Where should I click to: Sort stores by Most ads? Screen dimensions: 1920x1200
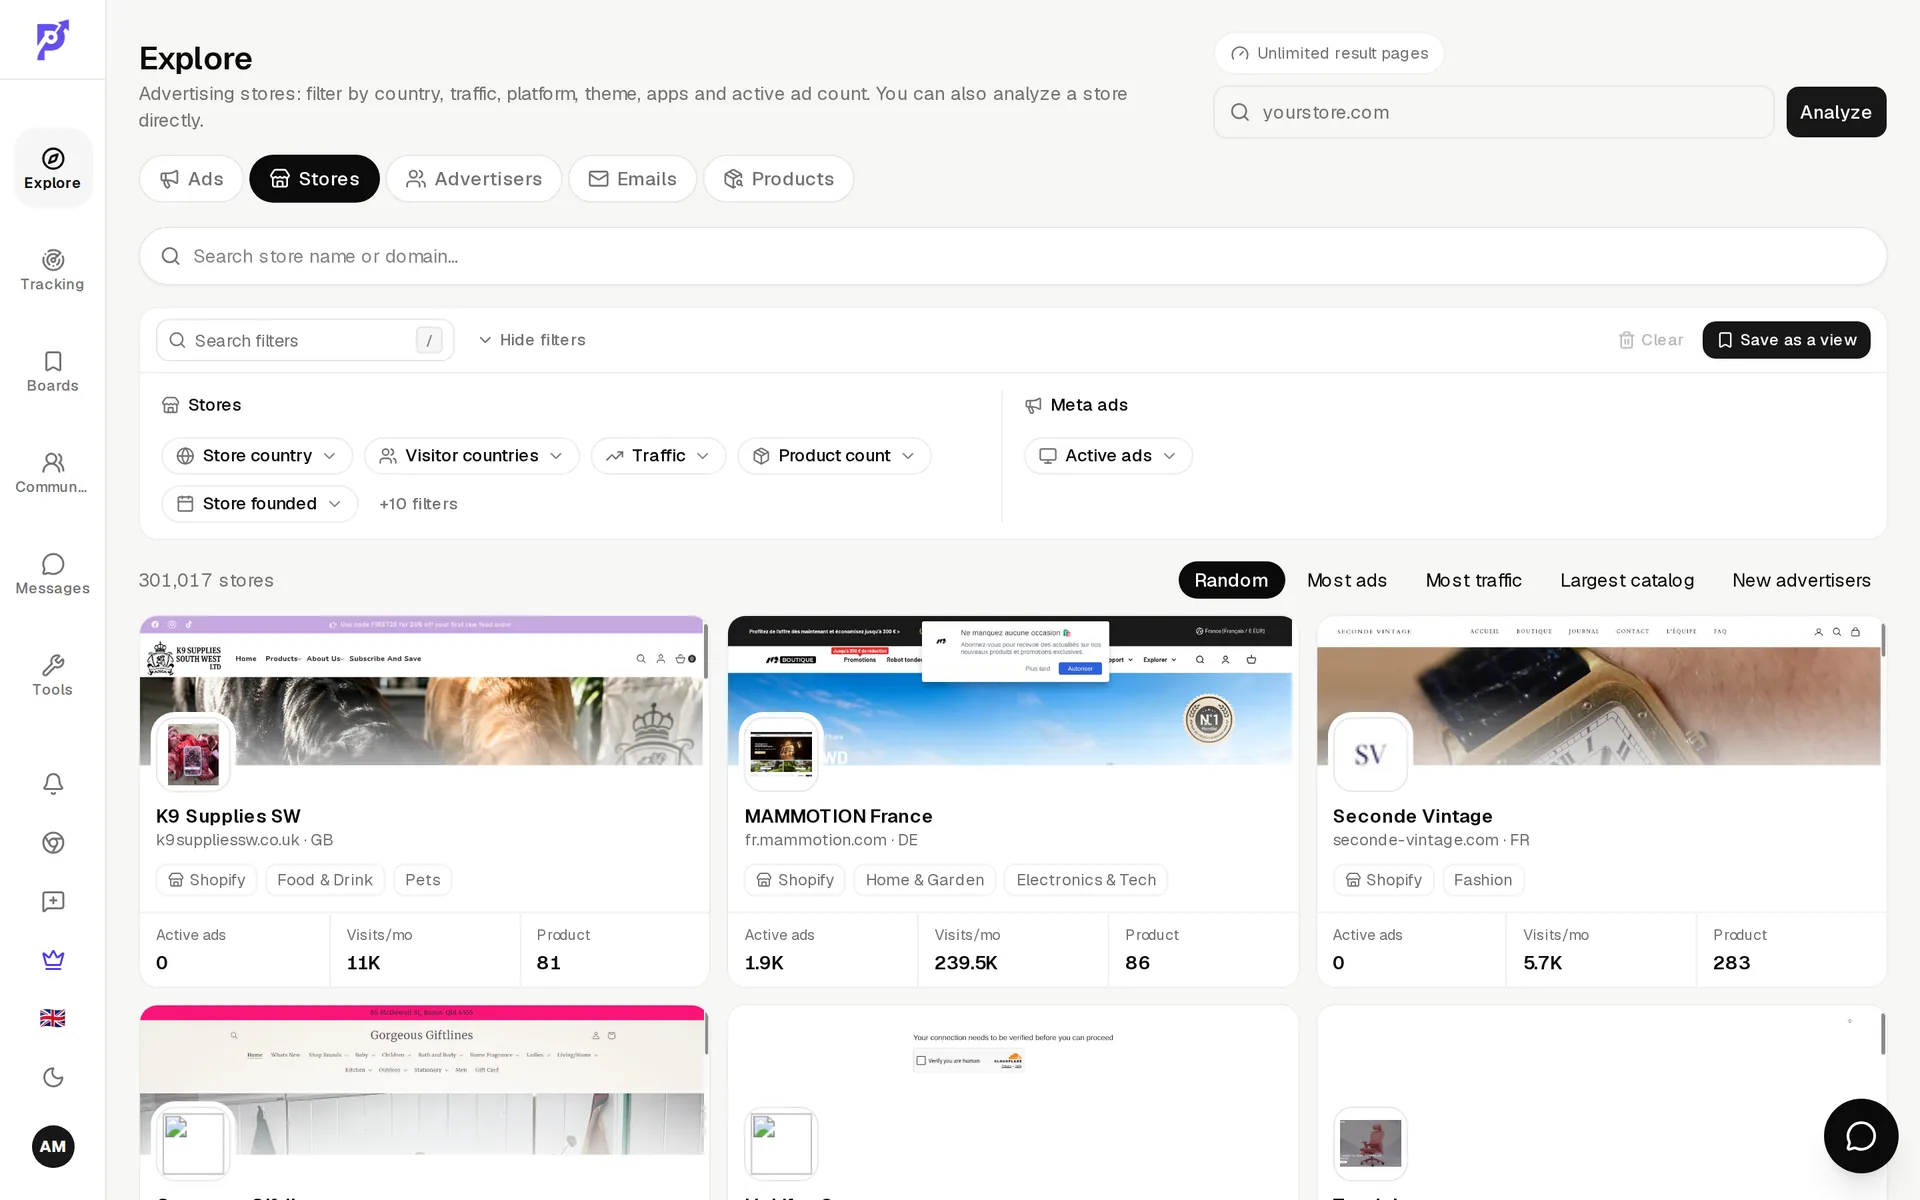[1346, 580]
